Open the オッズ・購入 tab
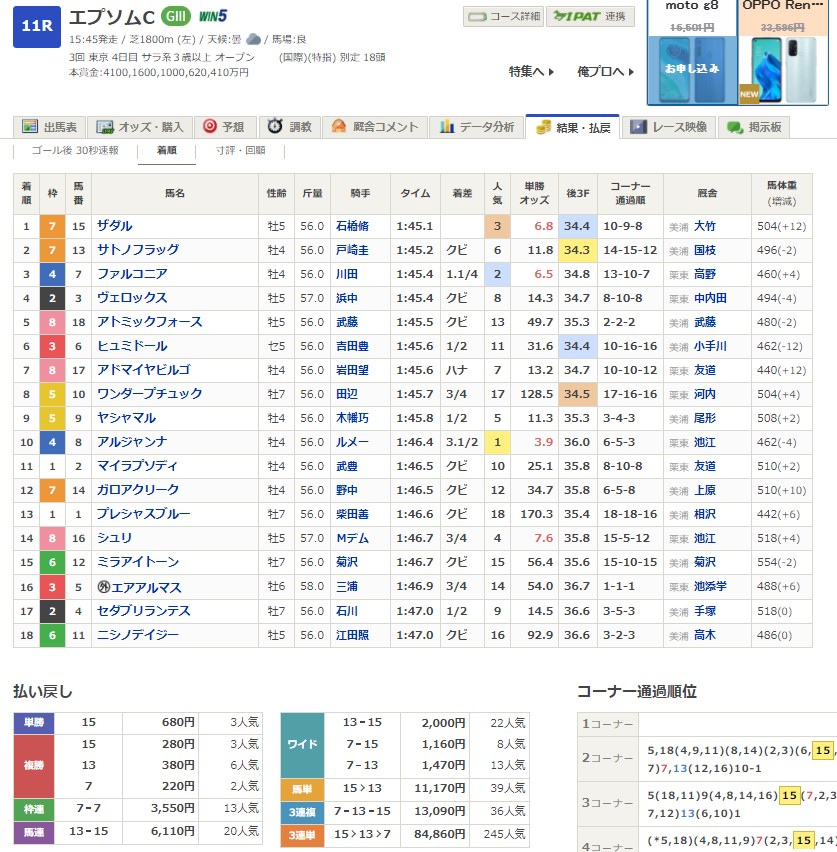 (x=140, y=127)
